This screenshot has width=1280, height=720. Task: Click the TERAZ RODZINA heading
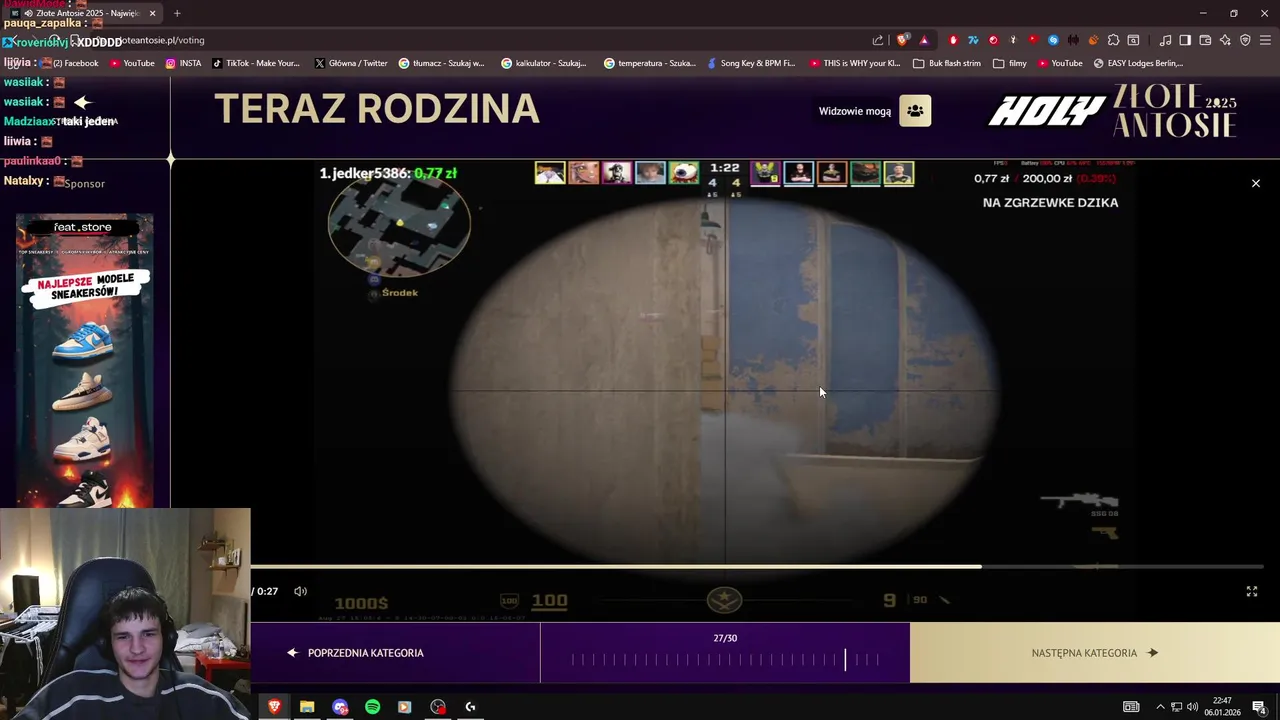pos(377,109)
